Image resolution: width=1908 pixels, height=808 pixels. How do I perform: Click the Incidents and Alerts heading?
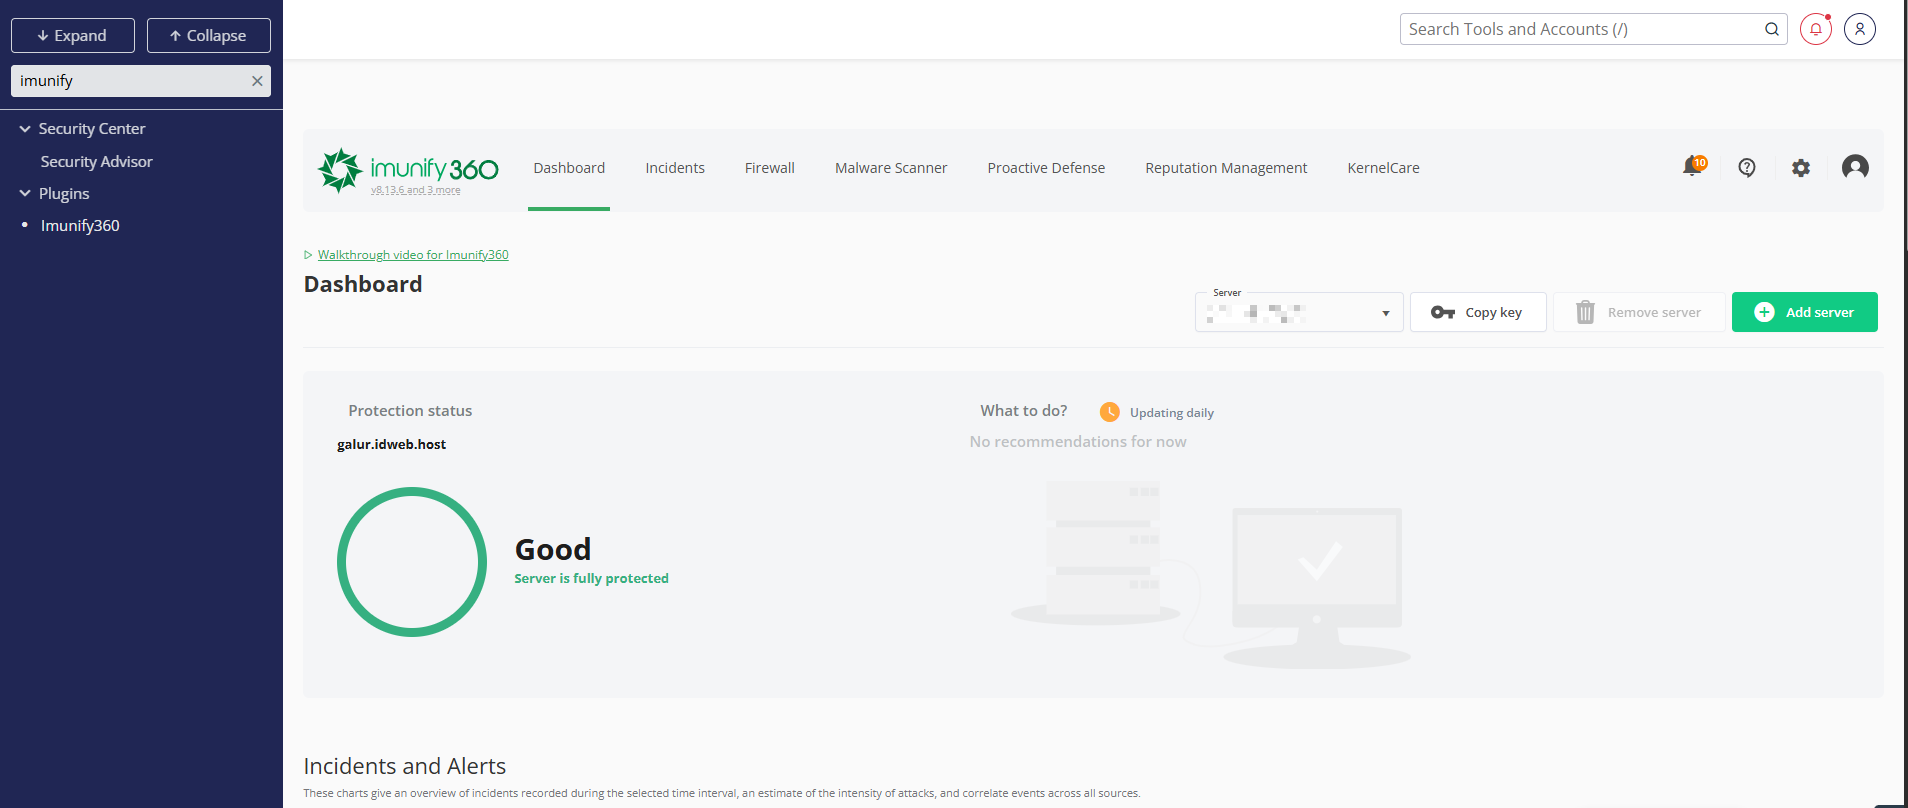405,766
